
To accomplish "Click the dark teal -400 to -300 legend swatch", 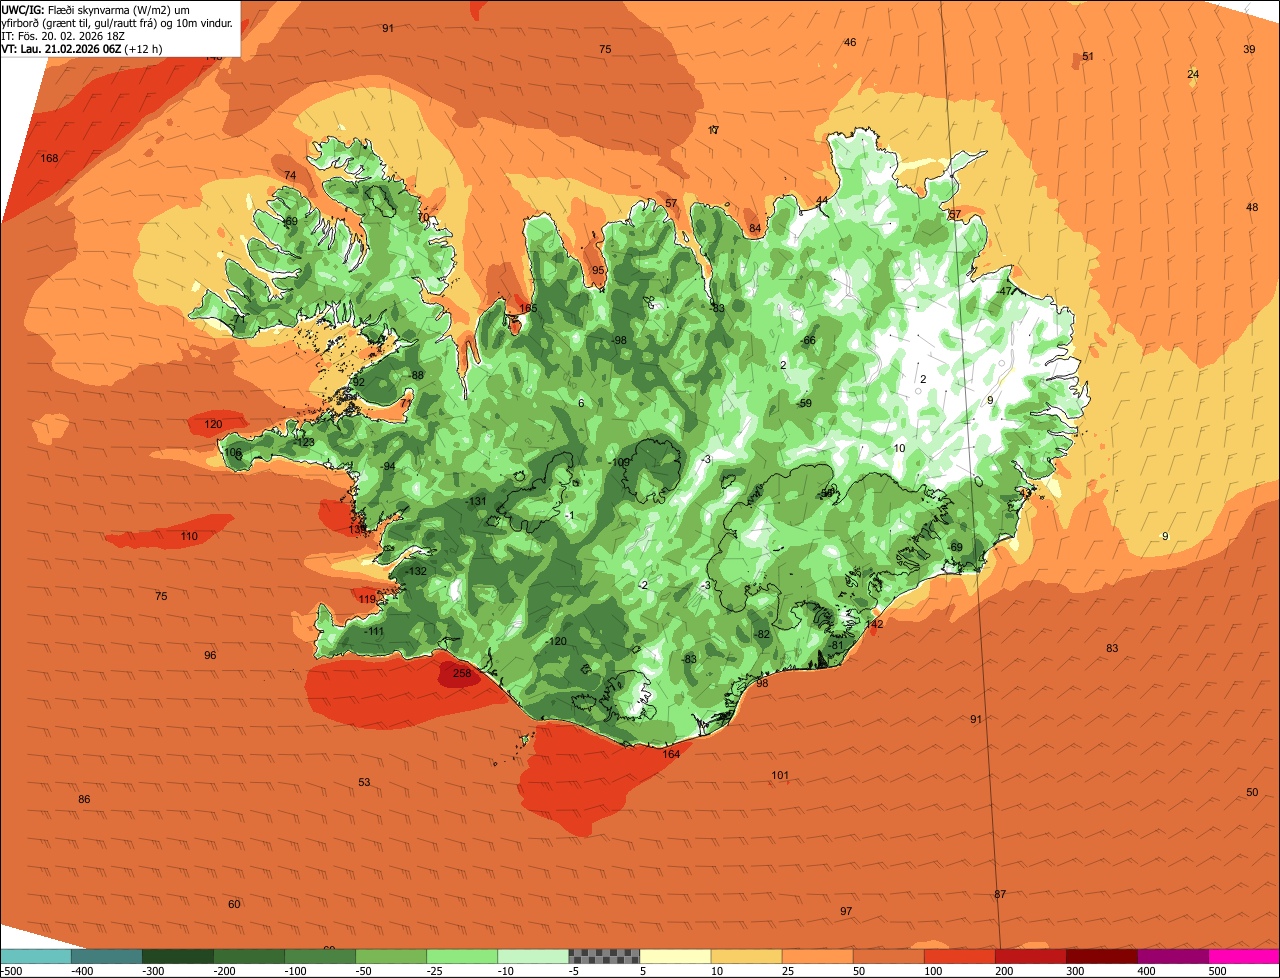I will click(x=106, y=956).
